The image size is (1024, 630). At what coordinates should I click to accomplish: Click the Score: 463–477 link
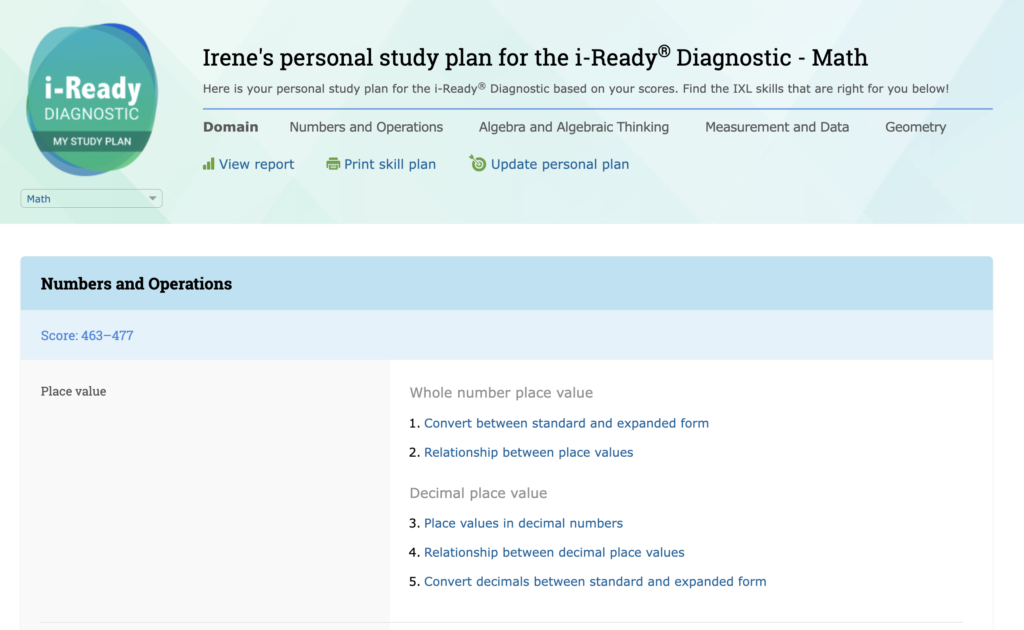coord(87,336)
